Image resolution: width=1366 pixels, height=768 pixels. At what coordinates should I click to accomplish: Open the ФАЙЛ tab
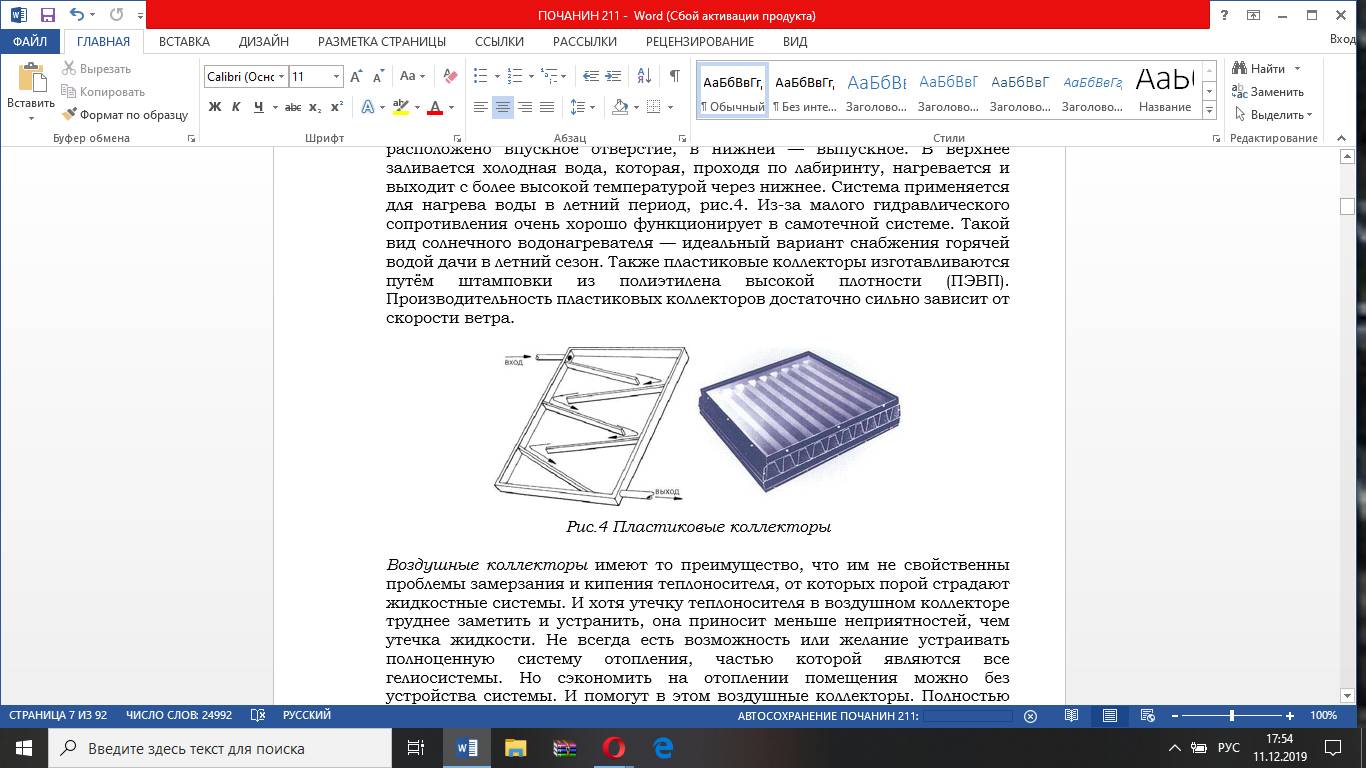[30, 42]
